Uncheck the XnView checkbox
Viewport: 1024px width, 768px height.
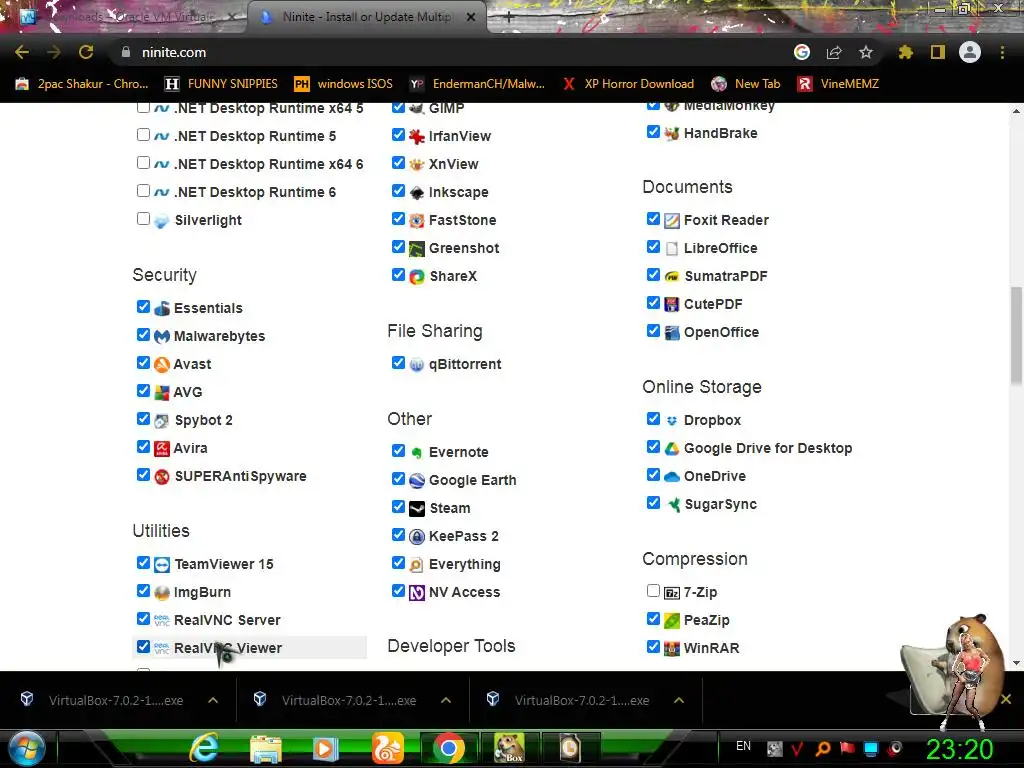pos(398,162)
